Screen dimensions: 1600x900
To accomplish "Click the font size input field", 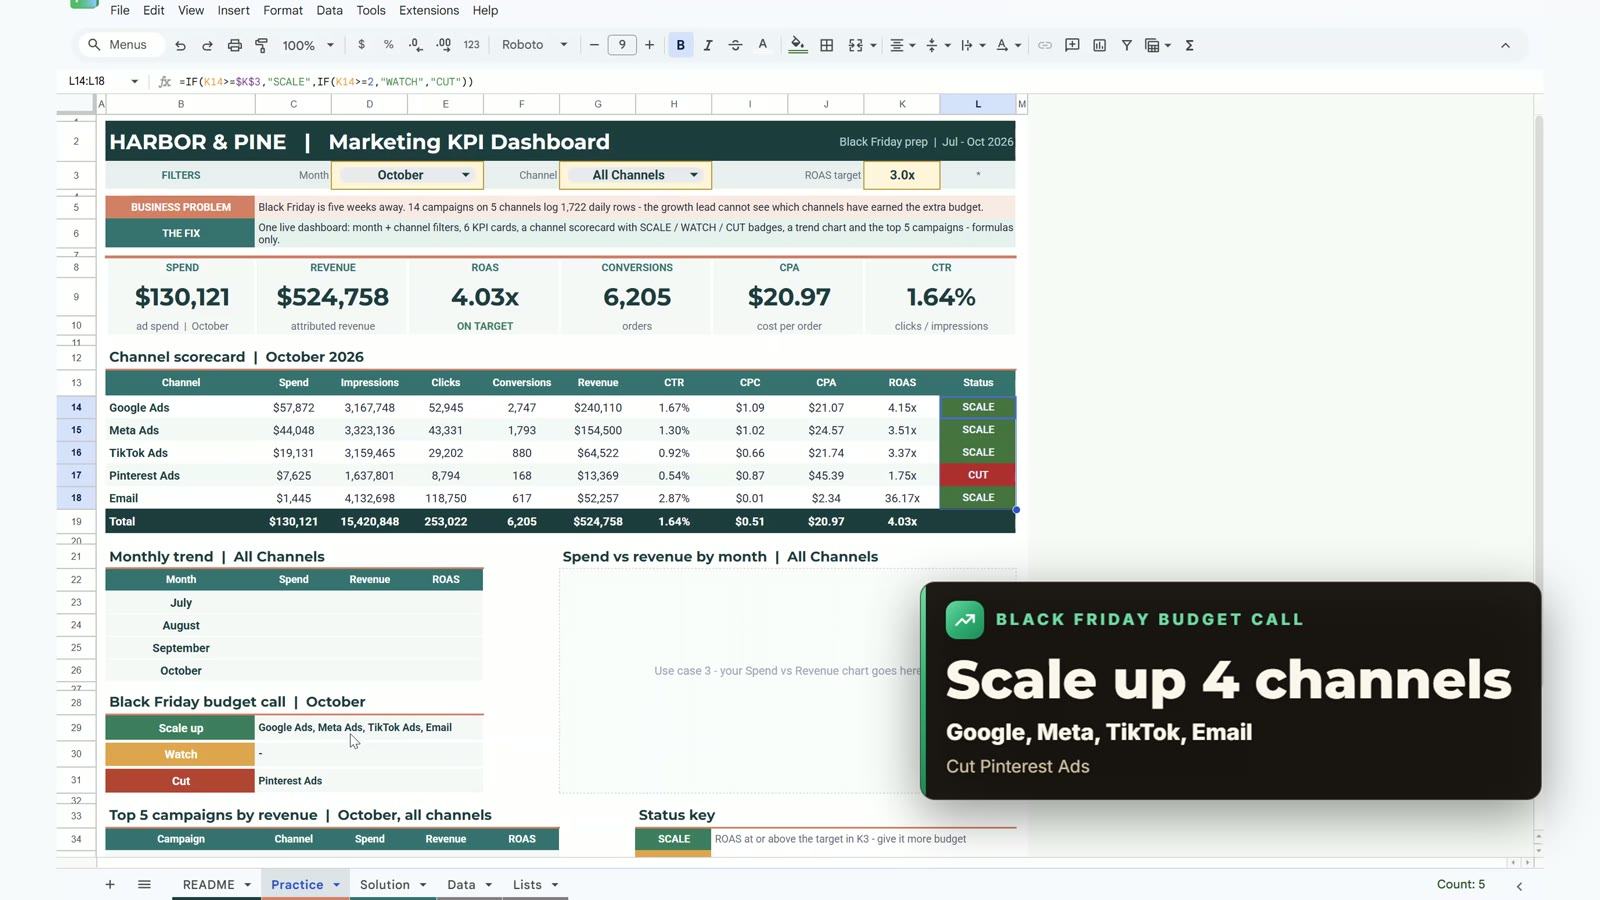I will point(622,45).
